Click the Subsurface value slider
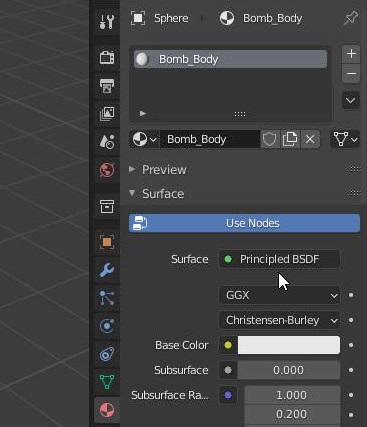Viewport: 367px width, 427px height. [289, 370]
